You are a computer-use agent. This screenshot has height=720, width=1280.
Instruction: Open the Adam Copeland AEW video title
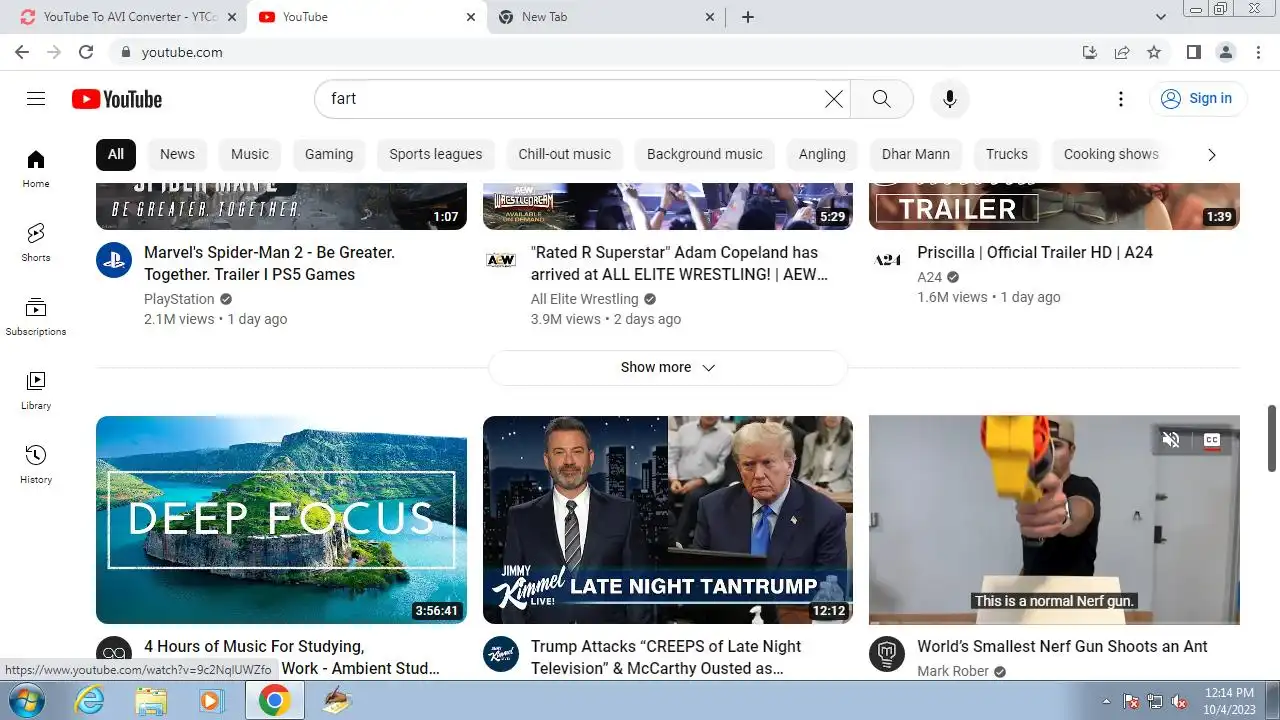coord(679,263)
